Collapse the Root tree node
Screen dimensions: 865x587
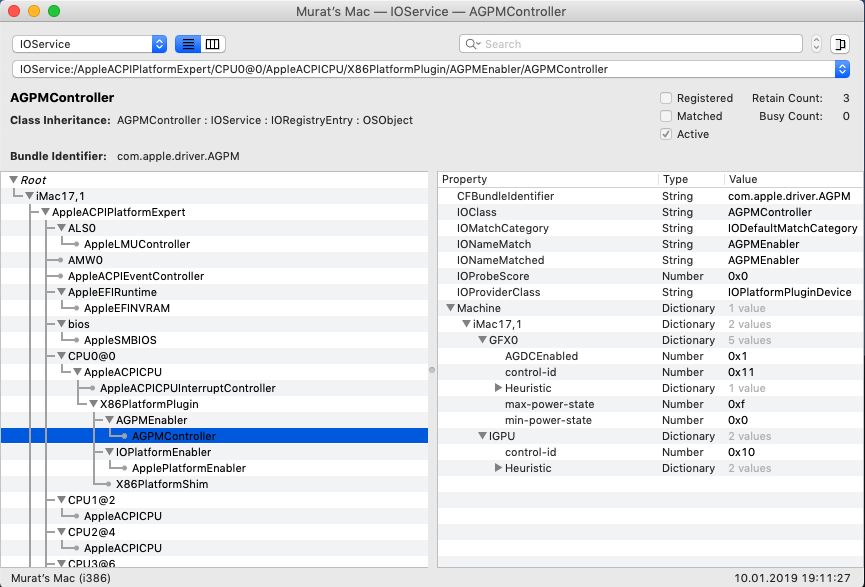pos(14,180)
